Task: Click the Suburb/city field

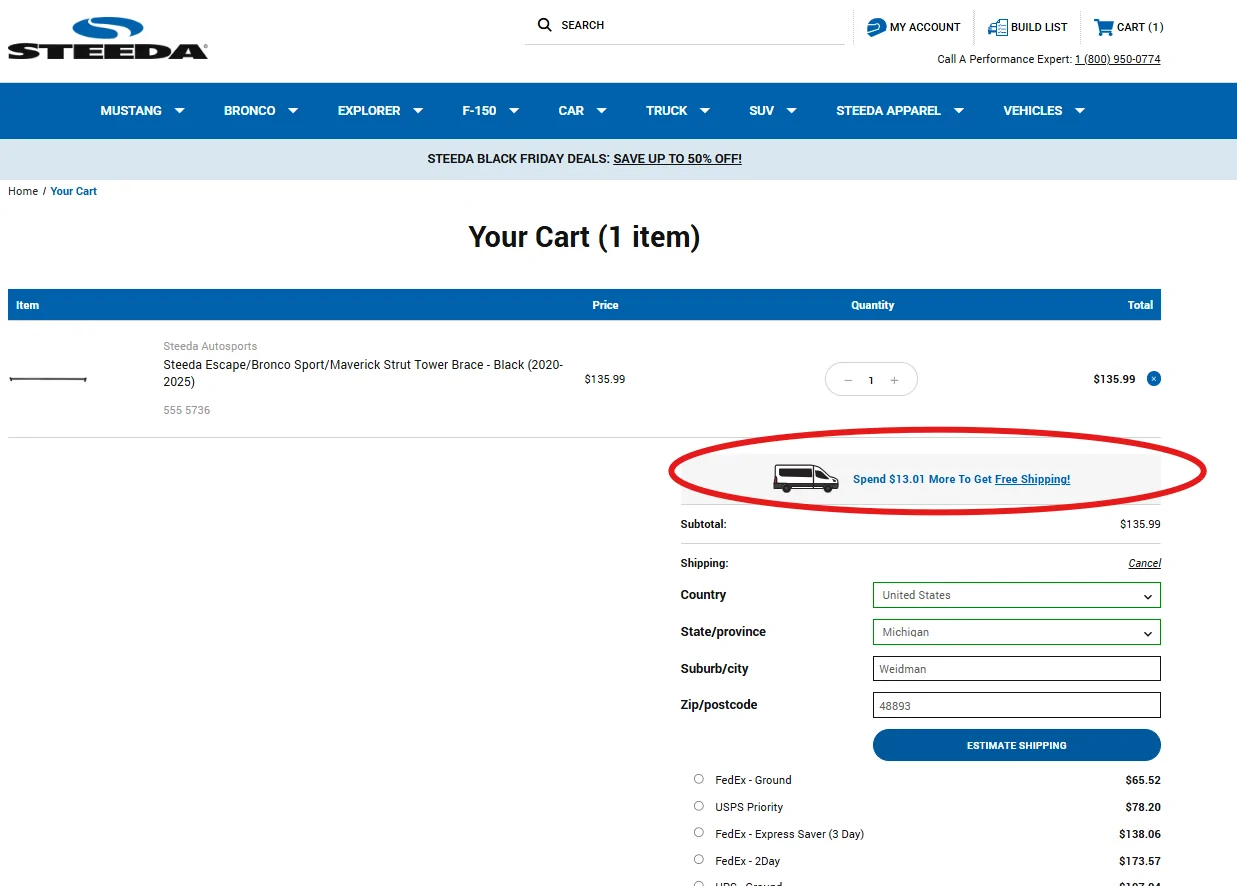Action: click(1016, 669)
